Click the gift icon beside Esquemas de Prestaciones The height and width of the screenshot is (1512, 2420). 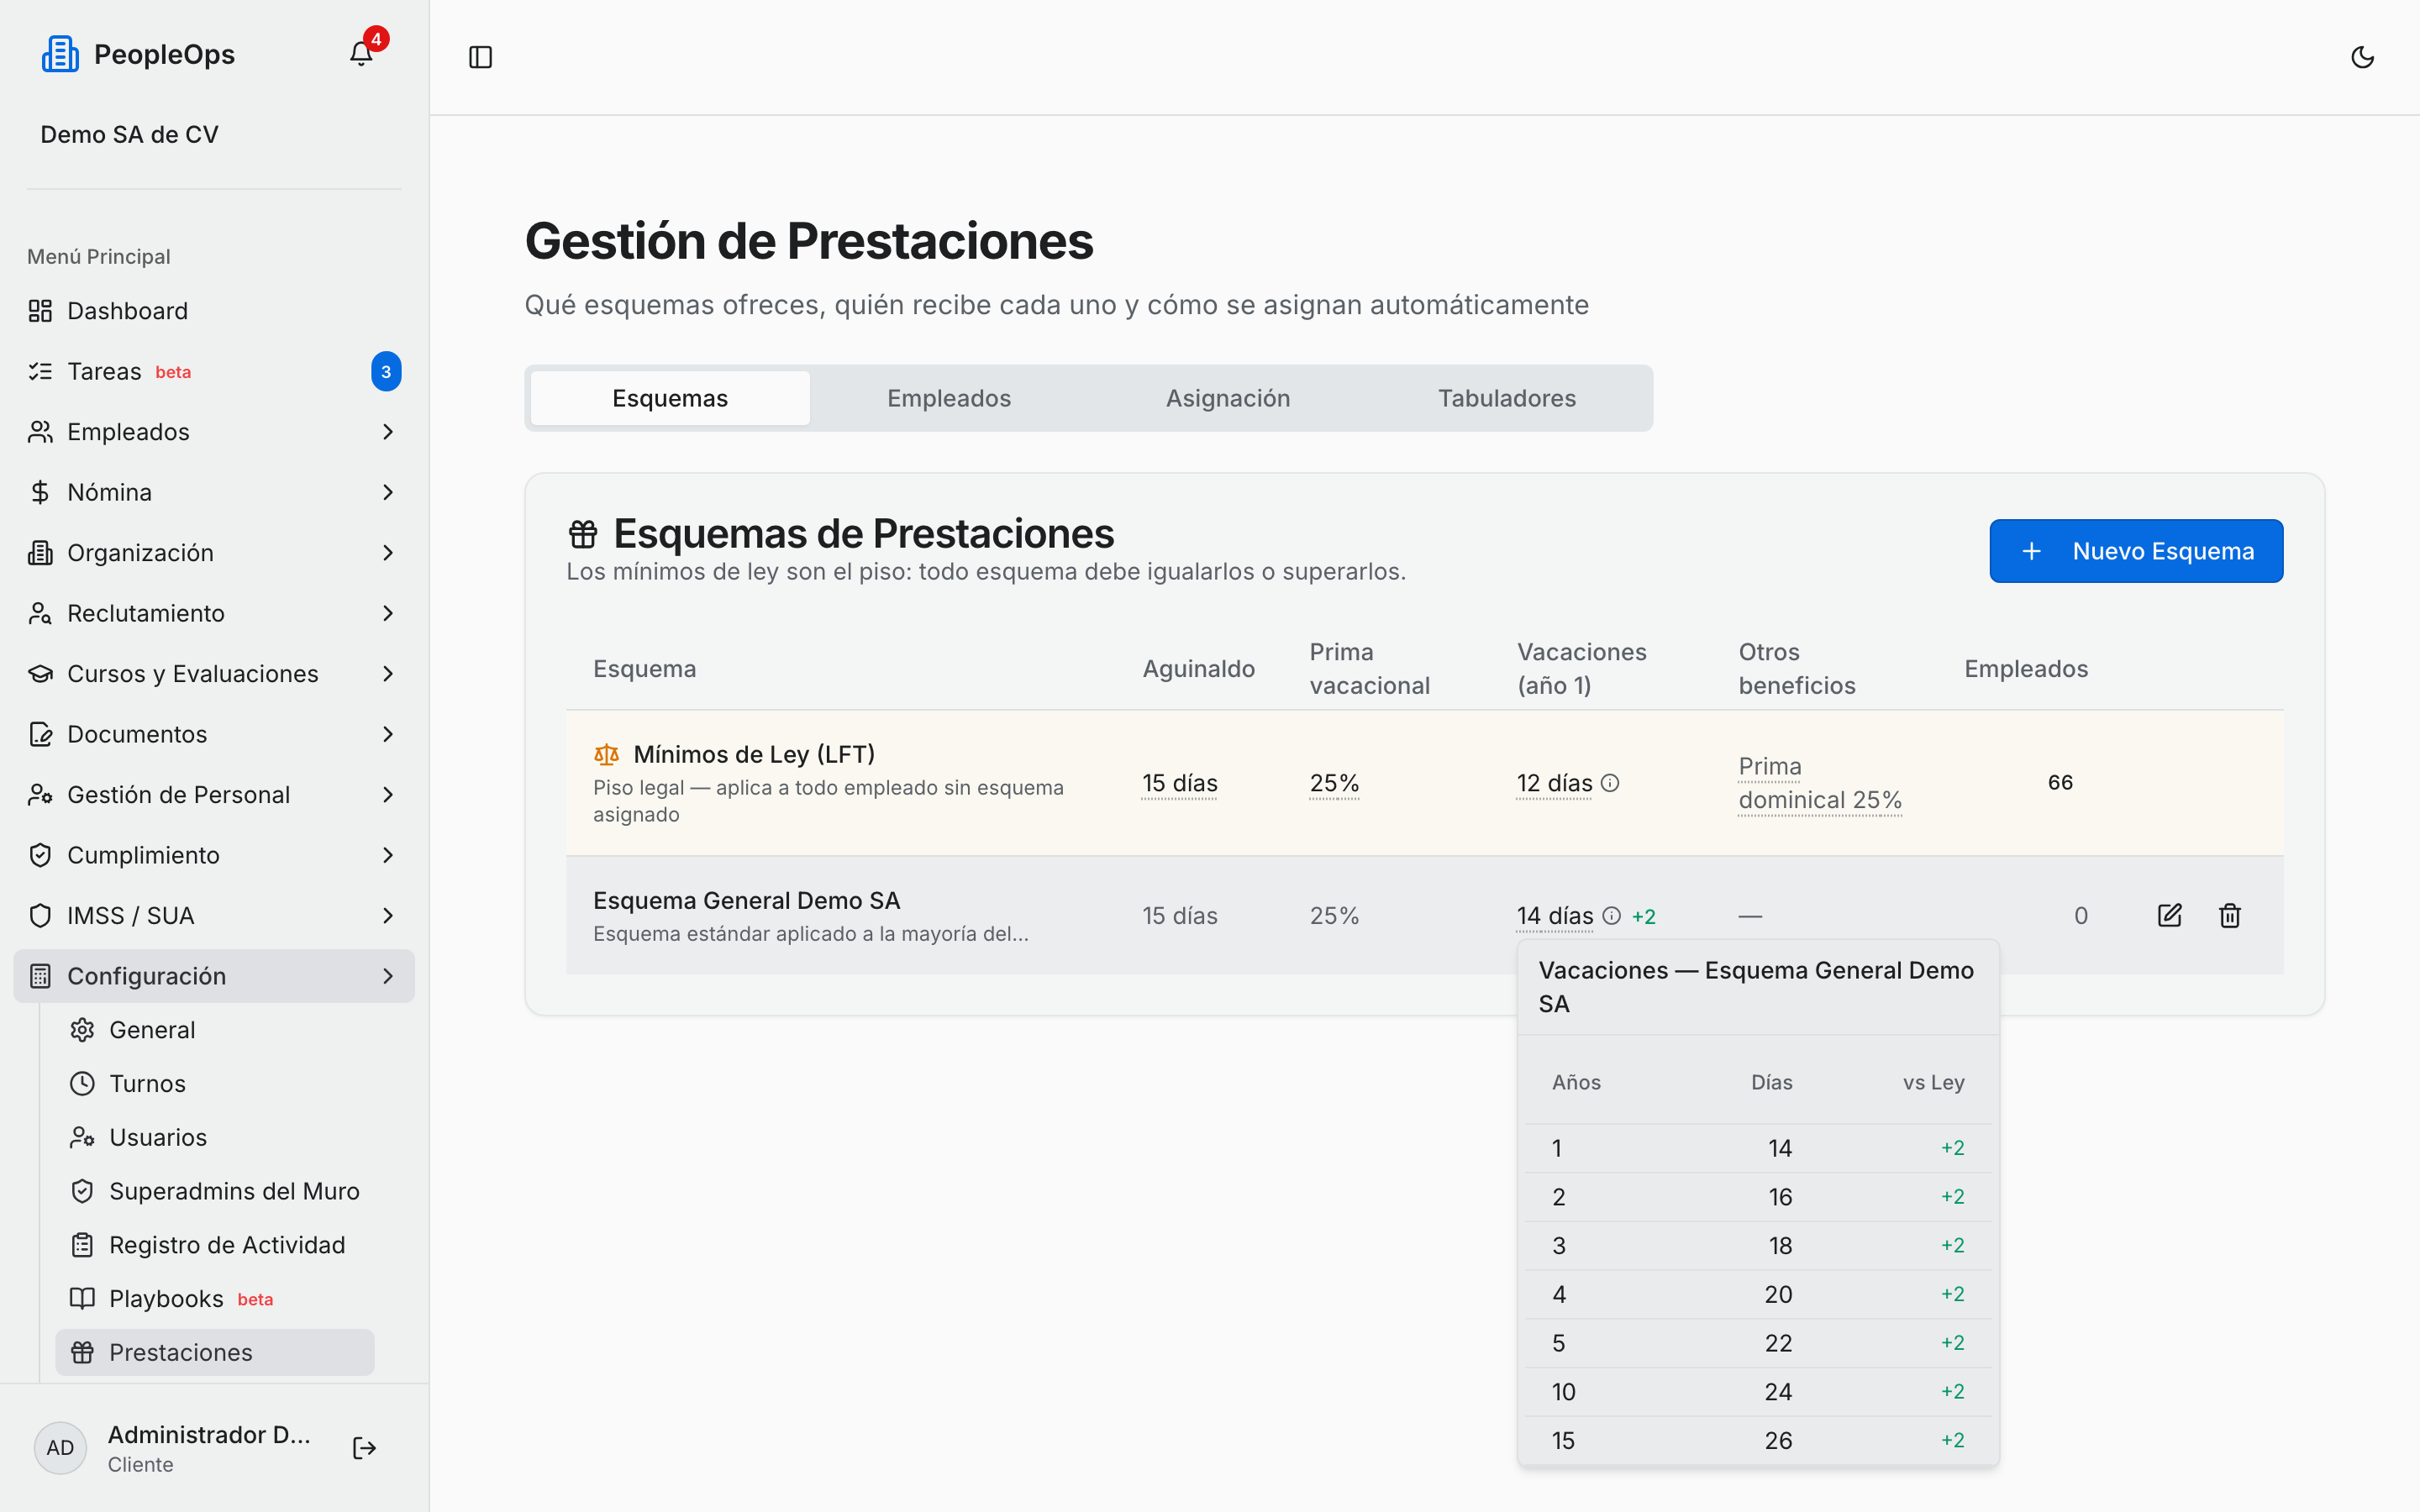tap(583, 534)
